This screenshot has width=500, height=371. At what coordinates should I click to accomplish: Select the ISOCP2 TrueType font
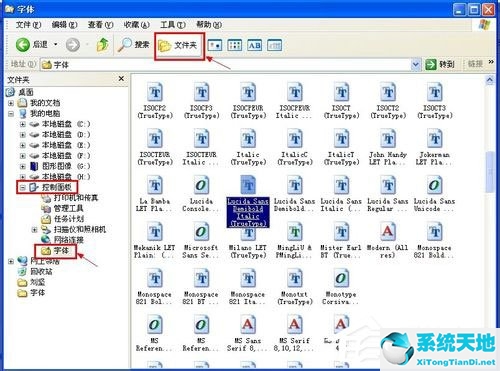(x=155, y=100)
